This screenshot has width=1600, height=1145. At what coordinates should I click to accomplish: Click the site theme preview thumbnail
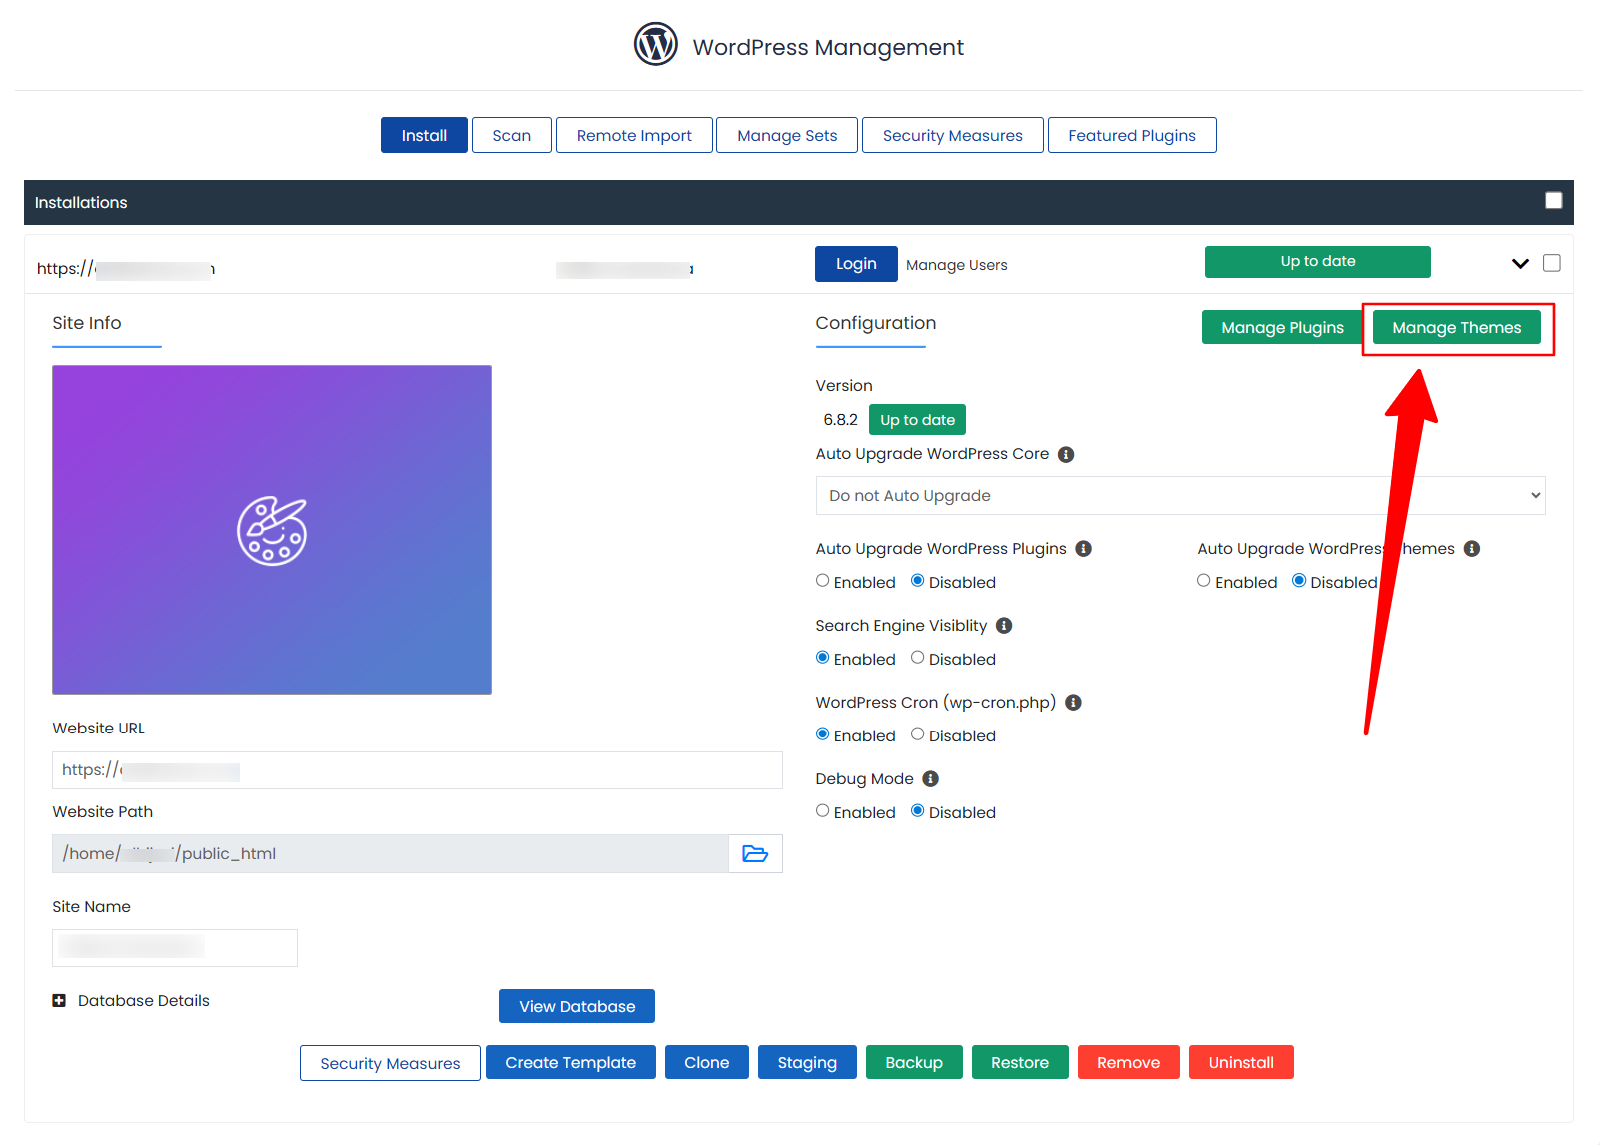[x=272, y=530]
